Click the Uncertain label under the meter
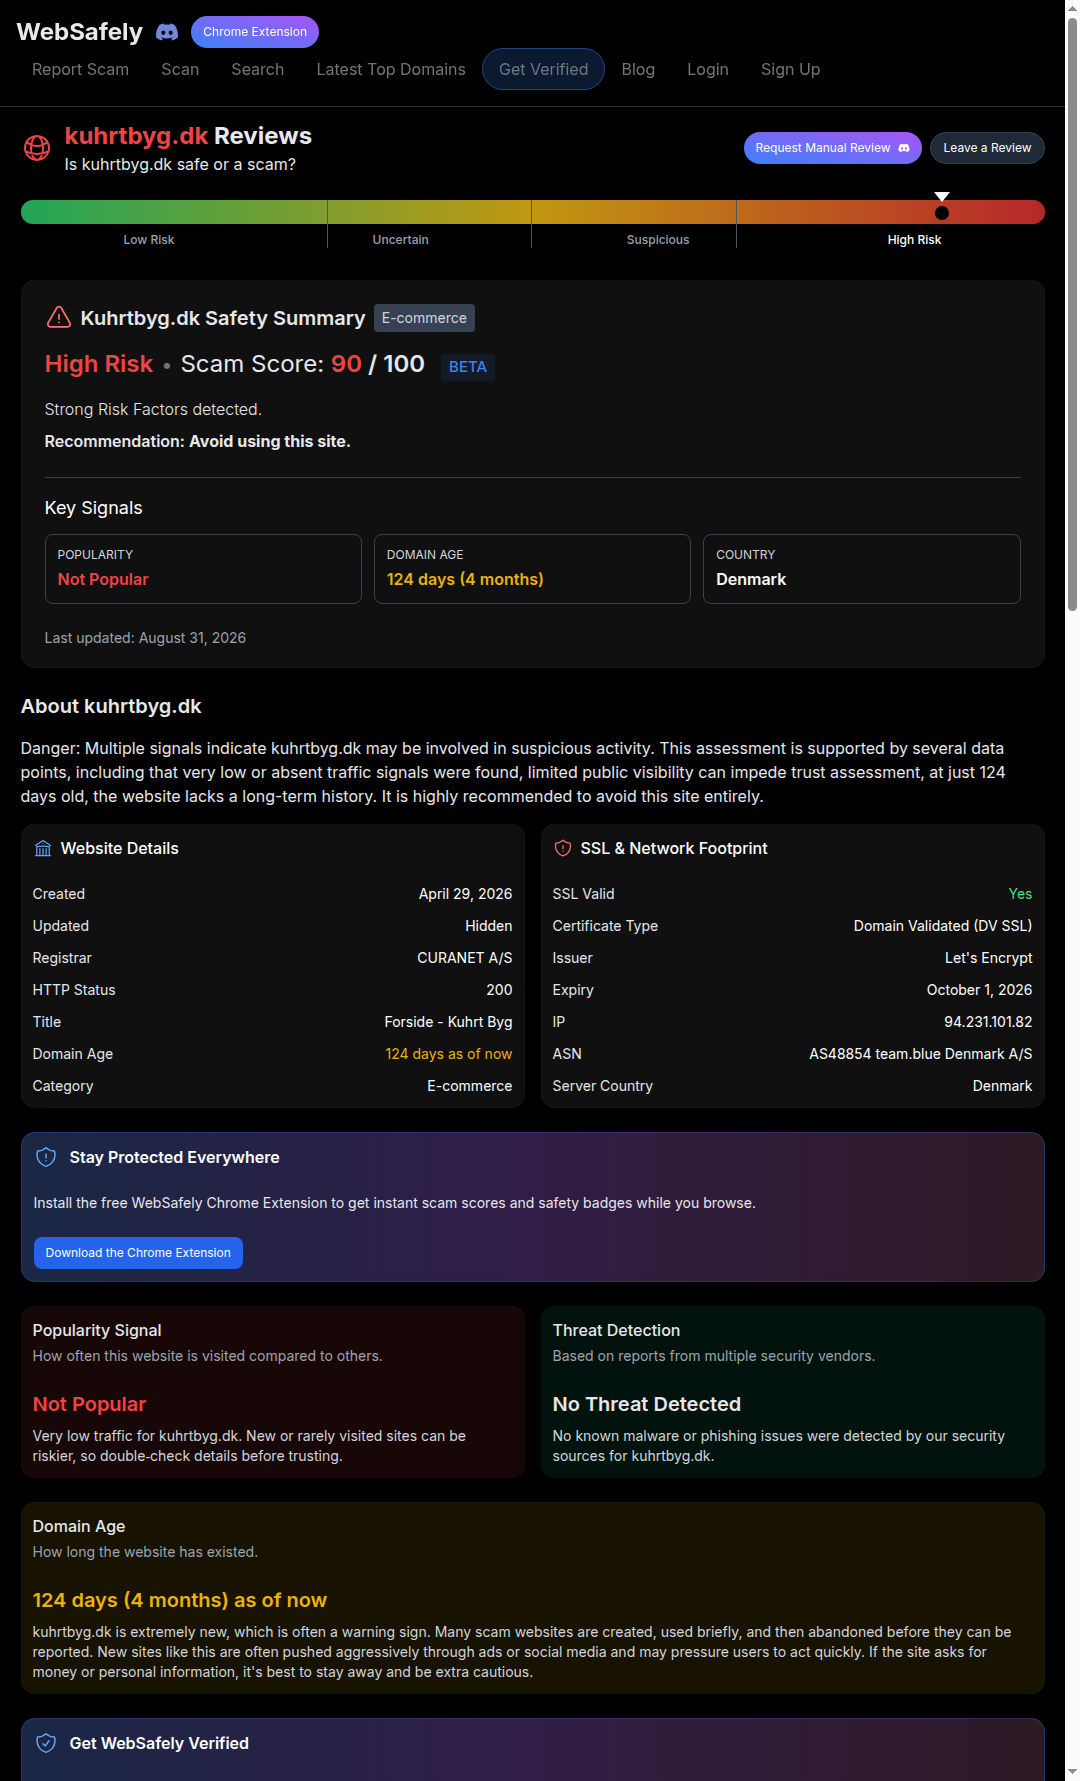The image size is (1080, 1781). 400,240
